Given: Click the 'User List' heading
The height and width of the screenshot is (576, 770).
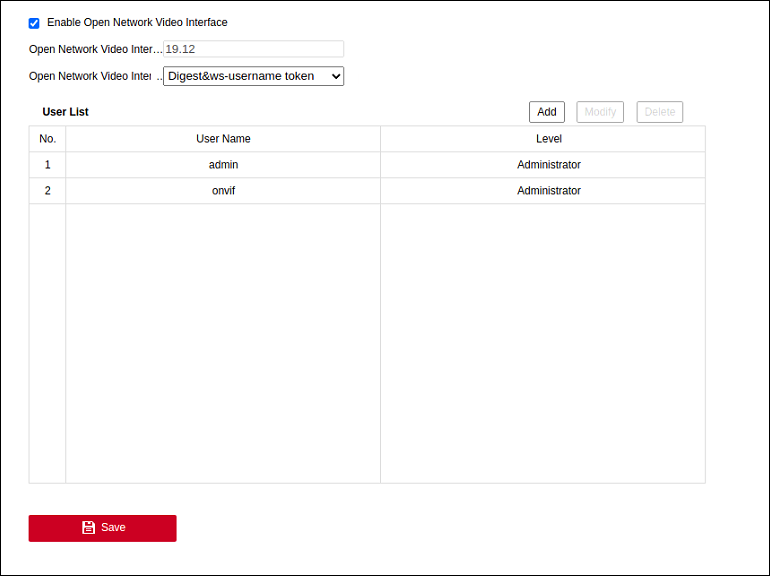Looking at the screenshot, I should pos(65,112).
